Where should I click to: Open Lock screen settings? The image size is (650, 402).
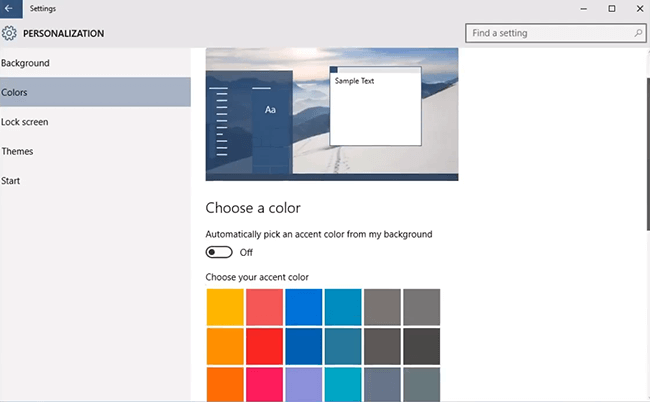coord(25,122)
